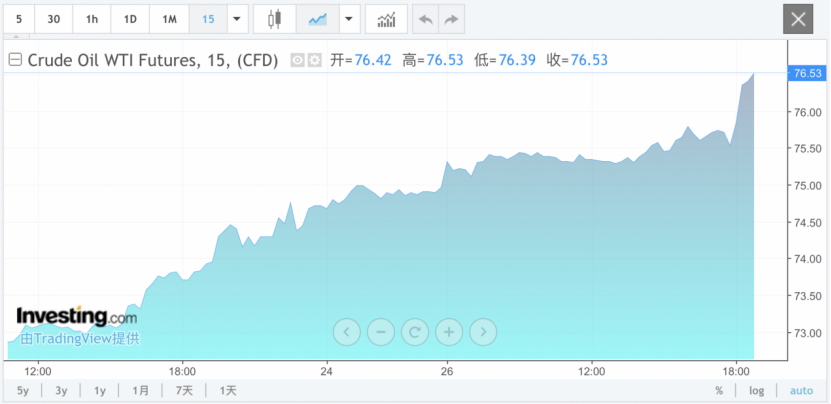This screenshot has width=831, height=404.
Task: Click the 收=76.53 close value
Action: [x=577, y=60]
